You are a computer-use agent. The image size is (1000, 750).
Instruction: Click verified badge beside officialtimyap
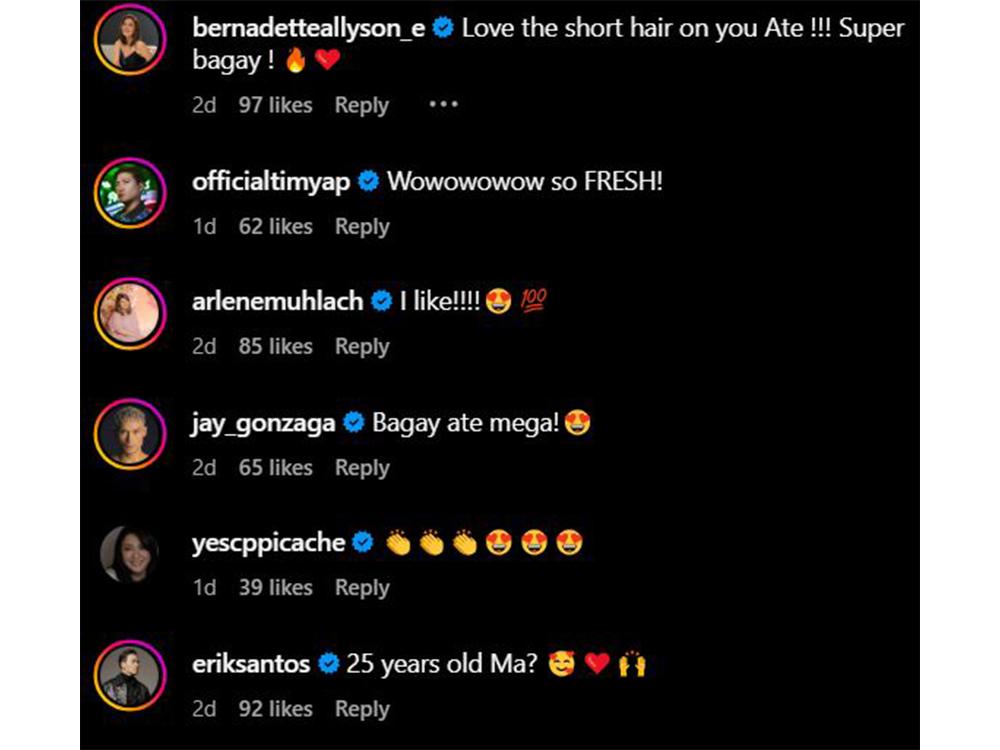[x=368, y=182]
